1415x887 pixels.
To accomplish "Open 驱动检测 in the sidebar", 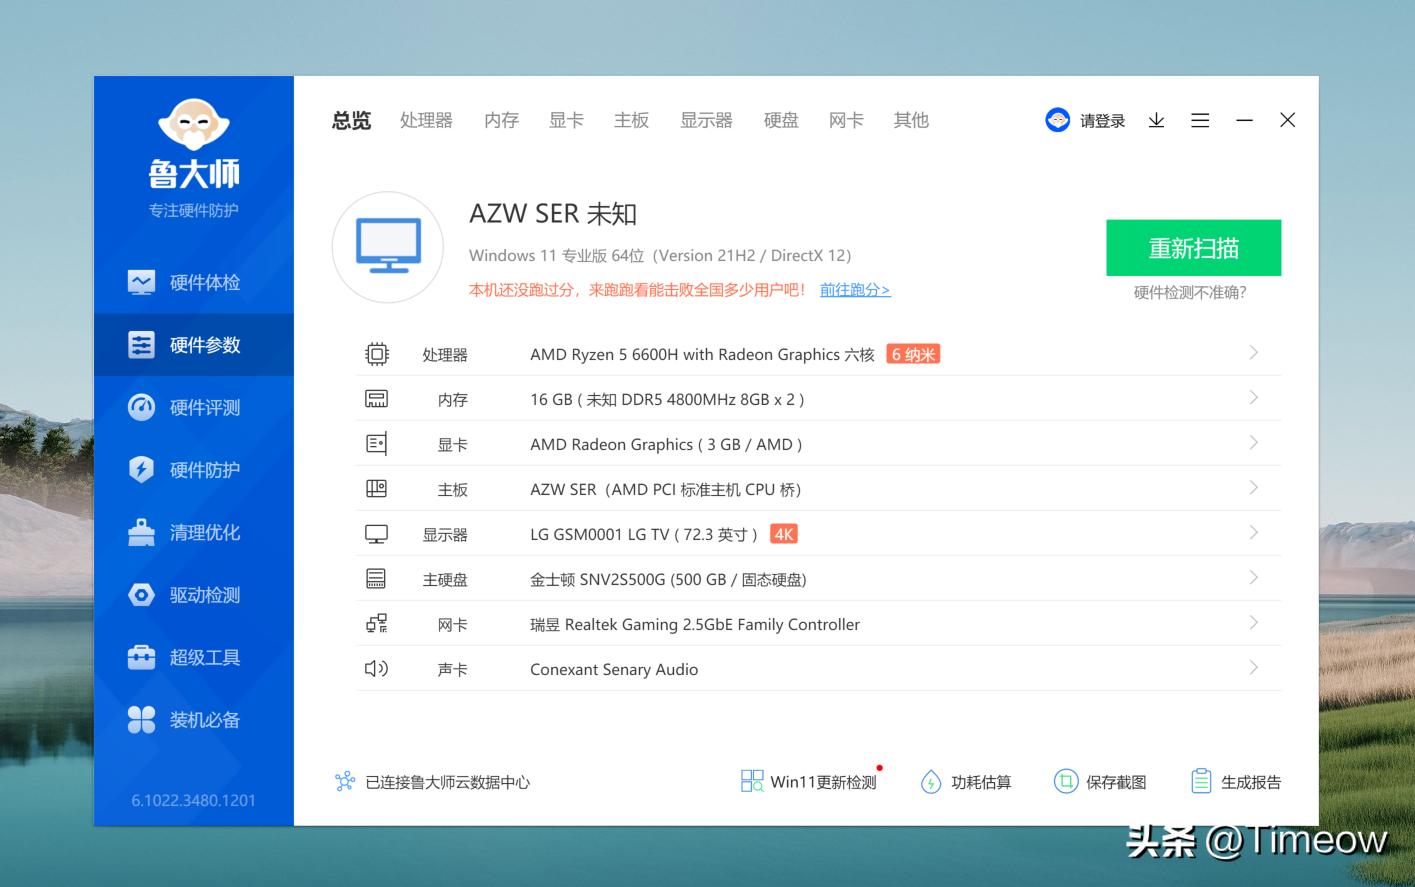I will (x=204, y=594).
